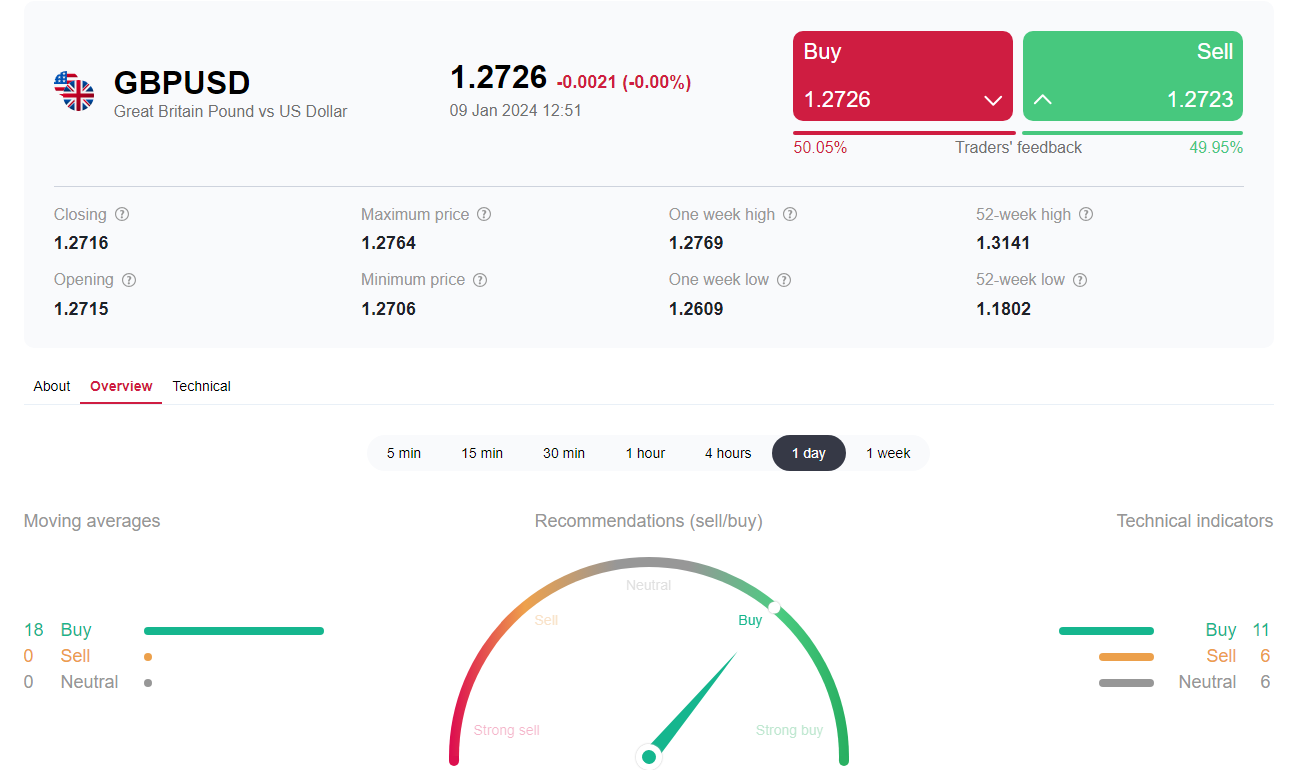This screenshot has height=775, width=1289.
Task: Click the Moving averages green Buy bar
Action: 234,631
